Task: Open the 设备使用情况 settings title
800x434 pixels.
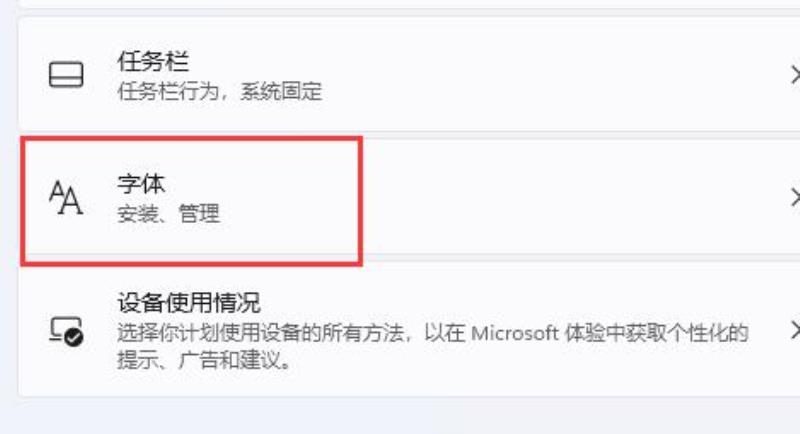Action: pyautogui.click(x=189, y=302)
